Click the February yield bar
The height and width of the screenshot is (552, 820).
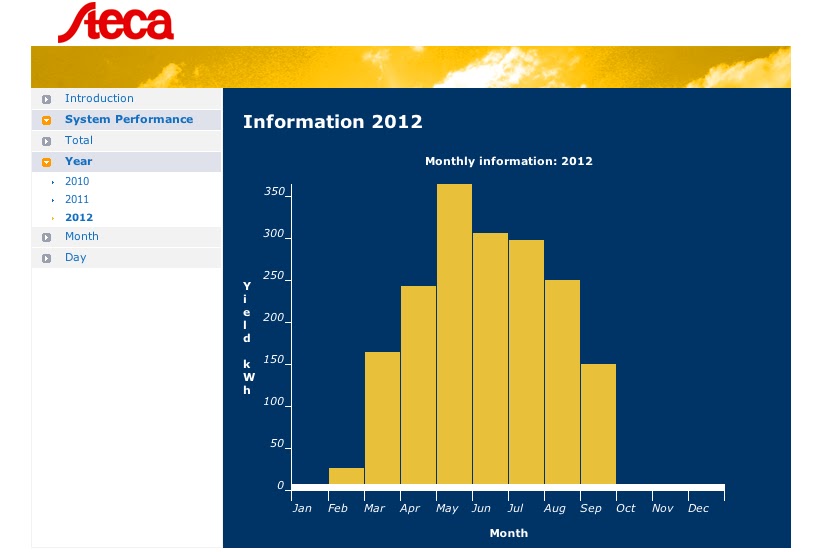pyautogui.click(x=346, y=476)
